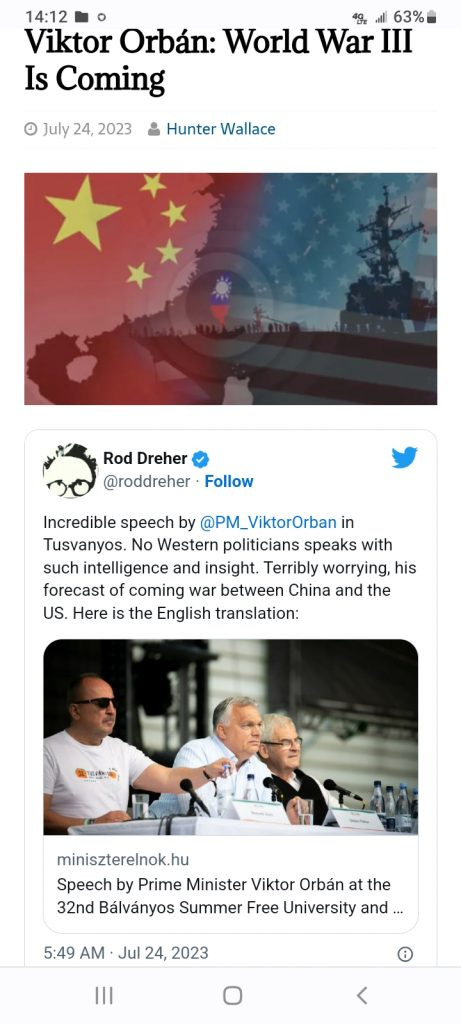
Task: Open recent apps via navigation bar
Action: click(x=104, y=995)
